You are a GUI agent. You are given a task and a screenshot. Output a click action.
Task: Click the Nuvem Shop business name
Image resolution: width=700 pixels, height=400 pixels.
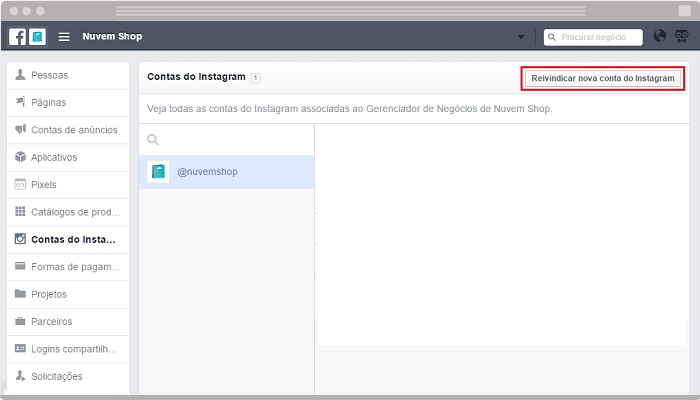[x=112, y=37]
